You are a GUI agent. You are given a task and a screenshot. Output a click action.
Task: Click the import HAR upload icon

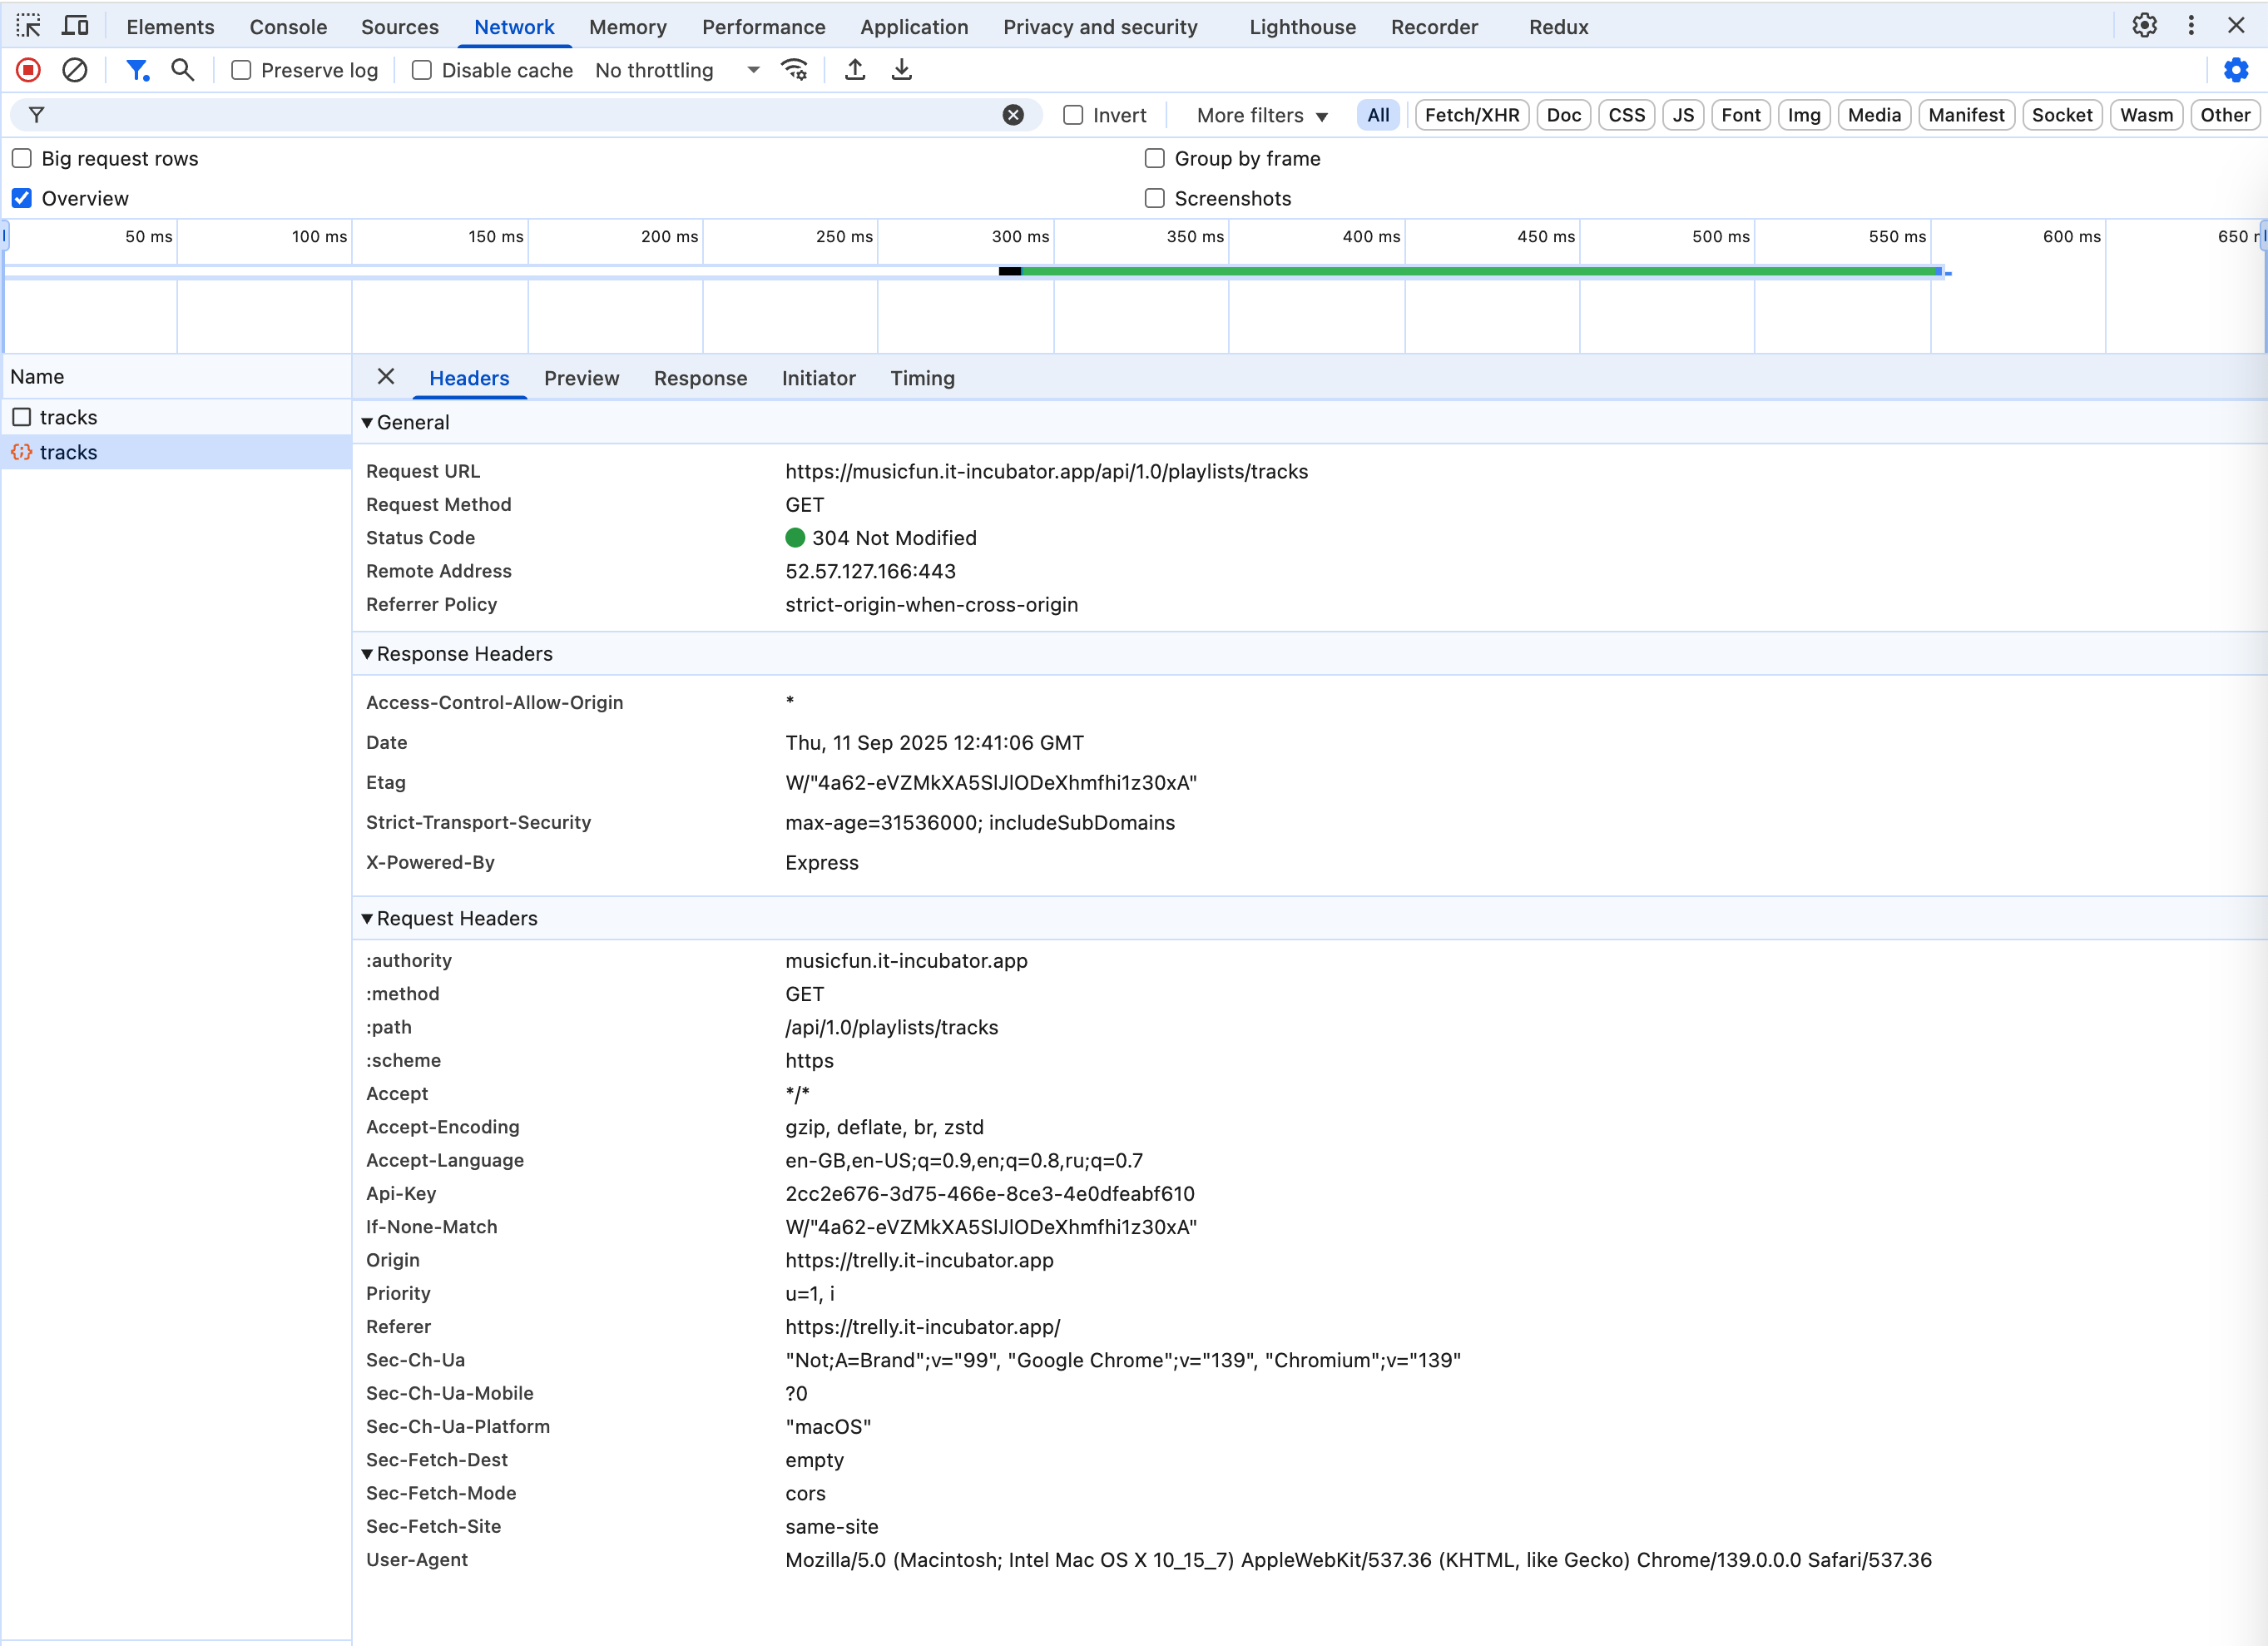point(855,70)
